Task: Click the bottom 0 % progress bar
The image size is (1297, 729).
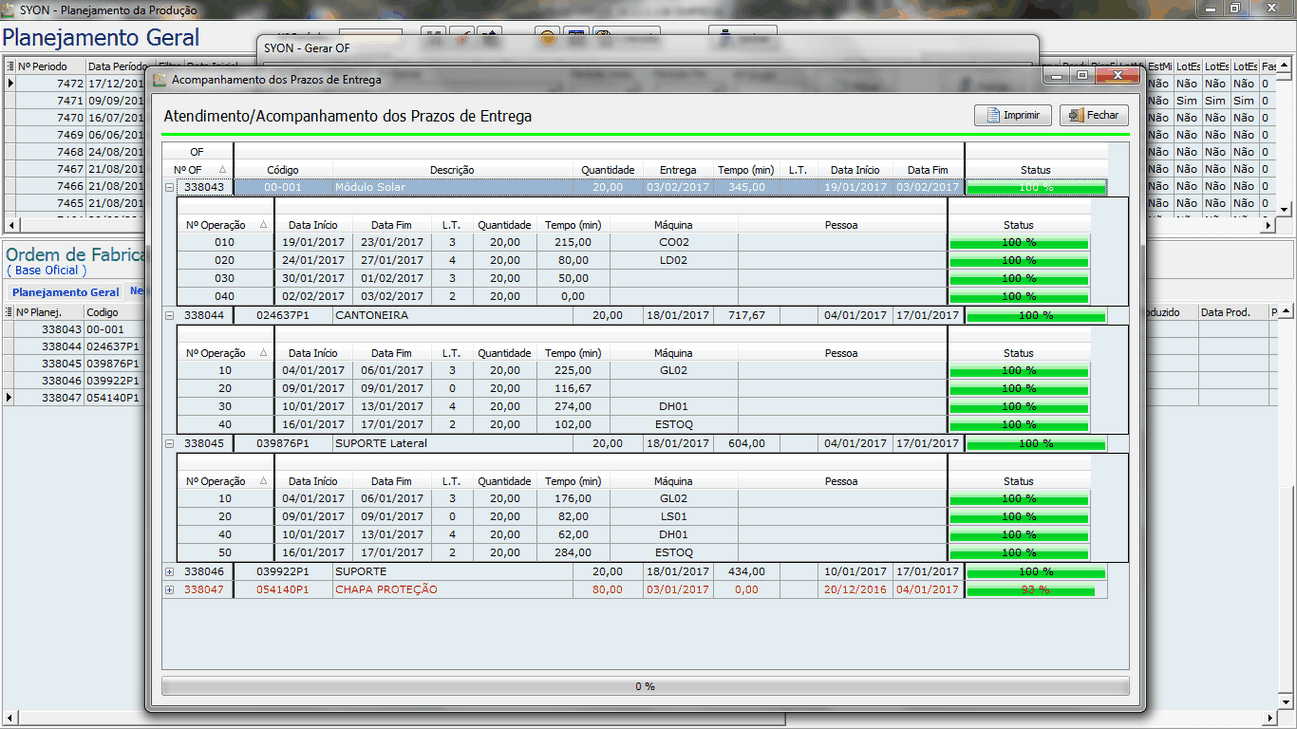Action: [645, 686]
